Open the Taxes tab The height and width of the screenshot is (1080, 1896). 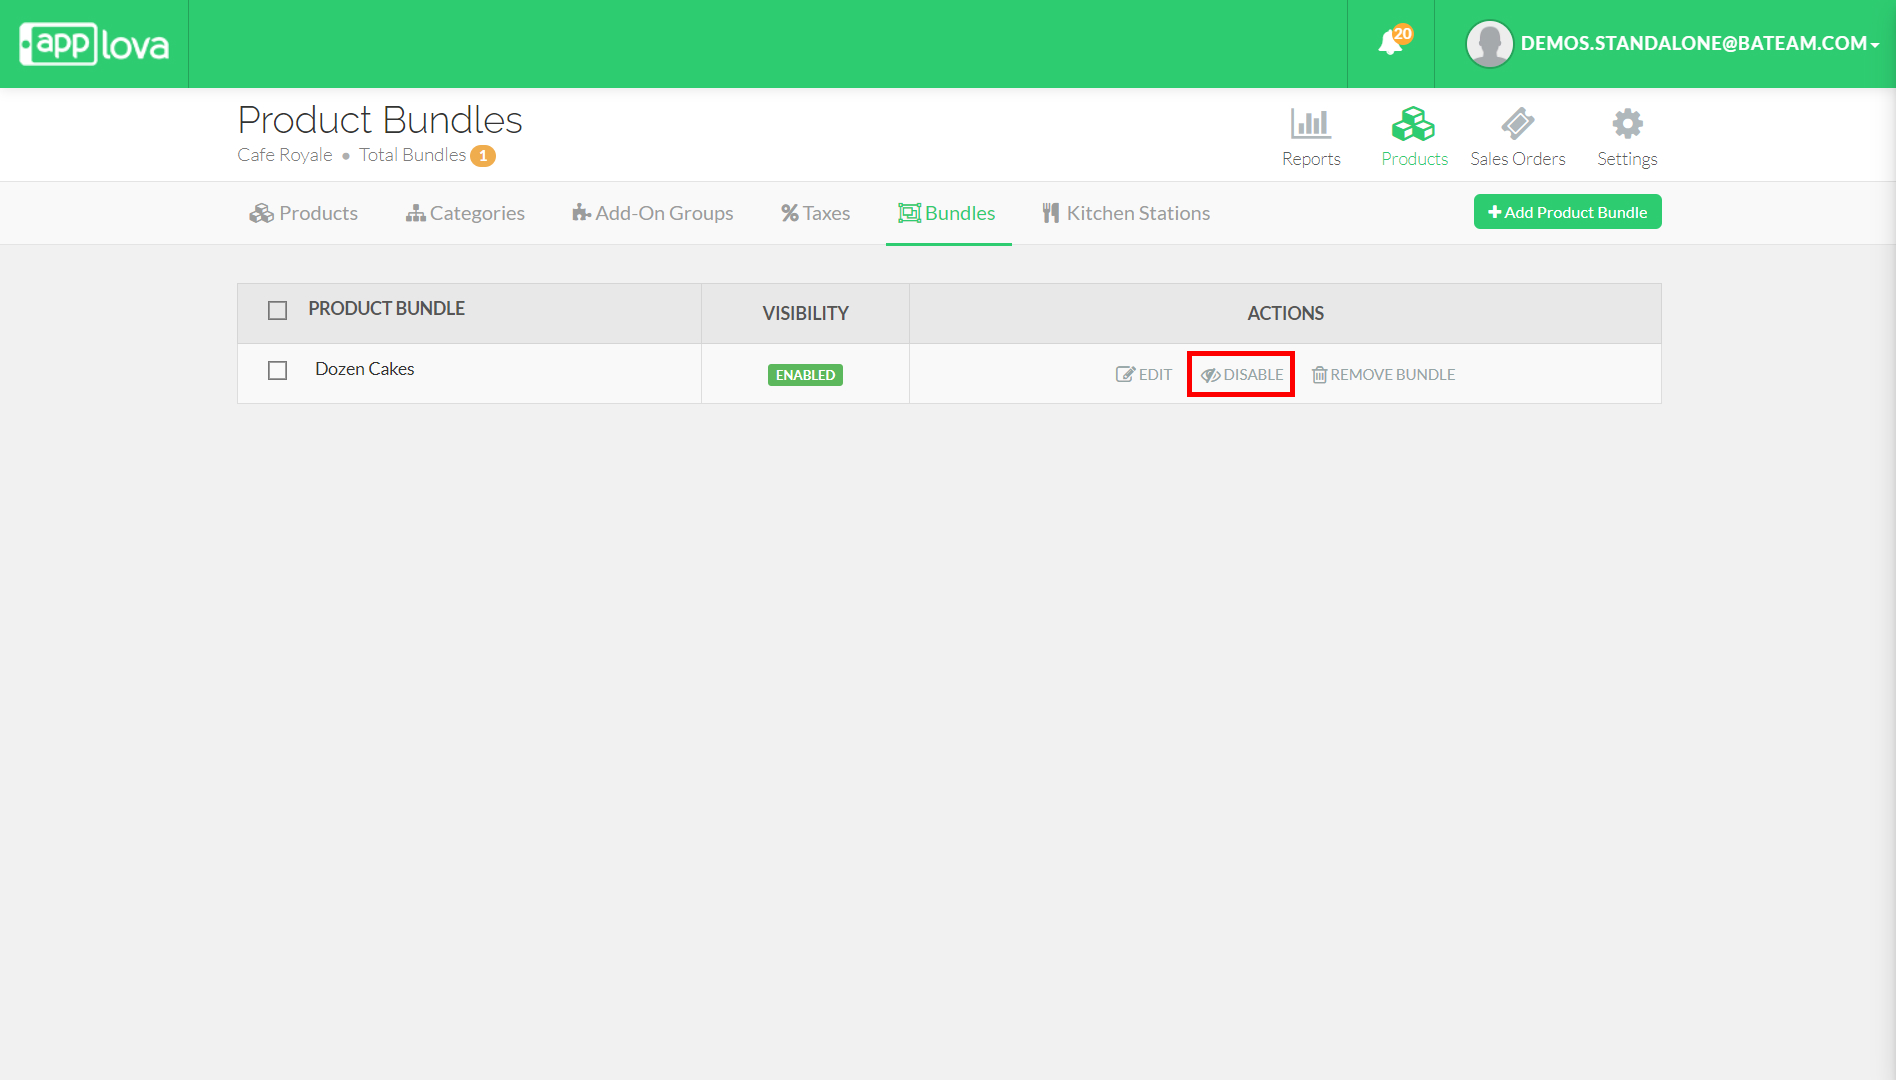click(x=815, y=213)
